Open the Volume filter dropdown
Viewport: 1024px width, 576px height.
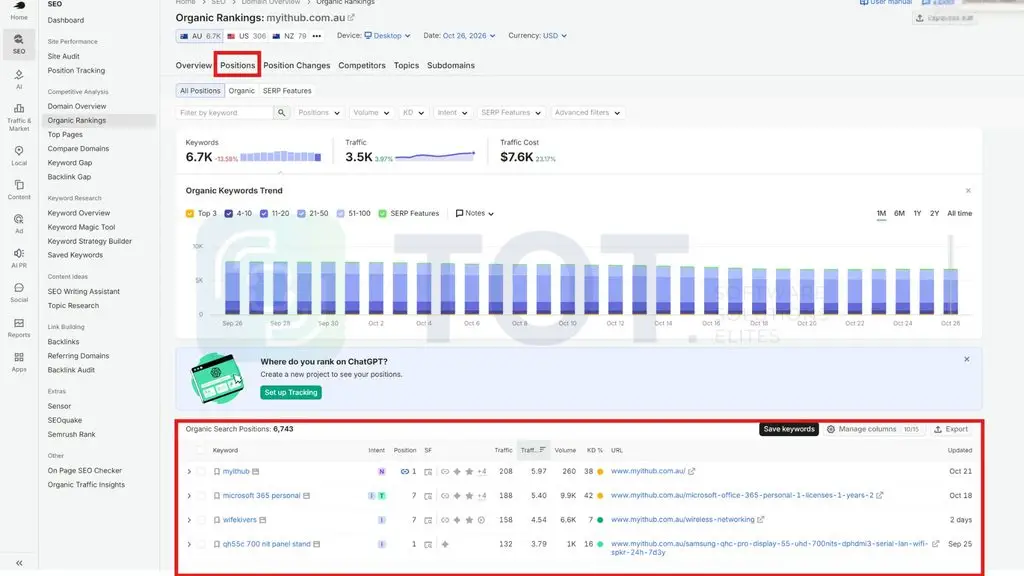[x=371, y=113]
